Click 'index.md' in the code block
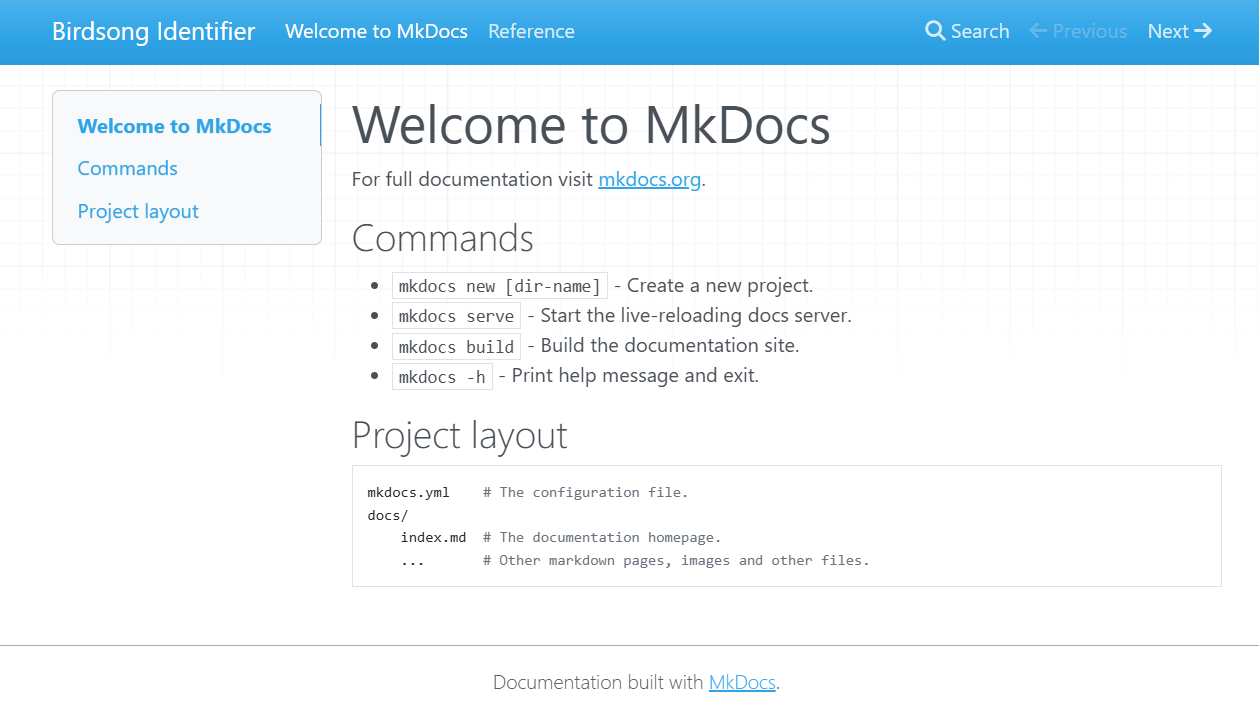Viewport: 1259px width, 723px height. pos(433,538)
